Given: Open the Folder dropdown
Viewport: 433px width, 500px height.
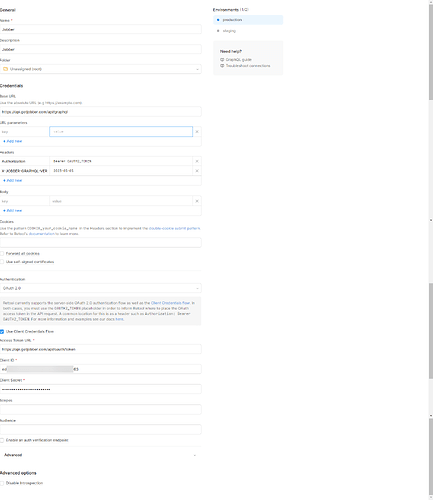Looking at the screenshot, I should (101, 69).
